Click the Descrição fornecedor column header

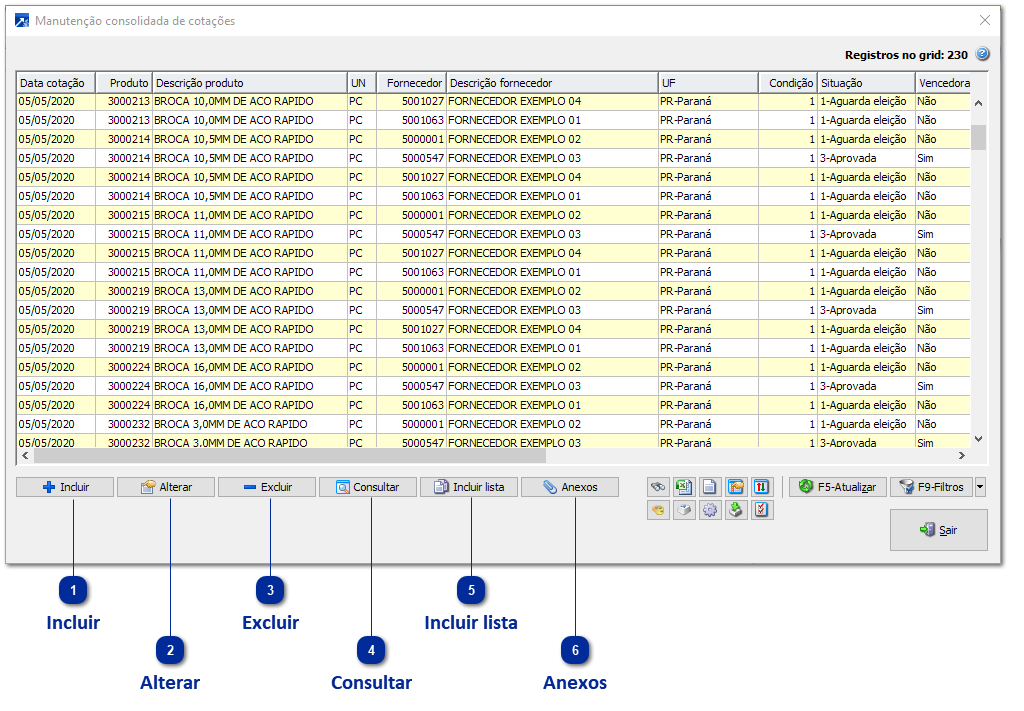[x=551, y=83]
